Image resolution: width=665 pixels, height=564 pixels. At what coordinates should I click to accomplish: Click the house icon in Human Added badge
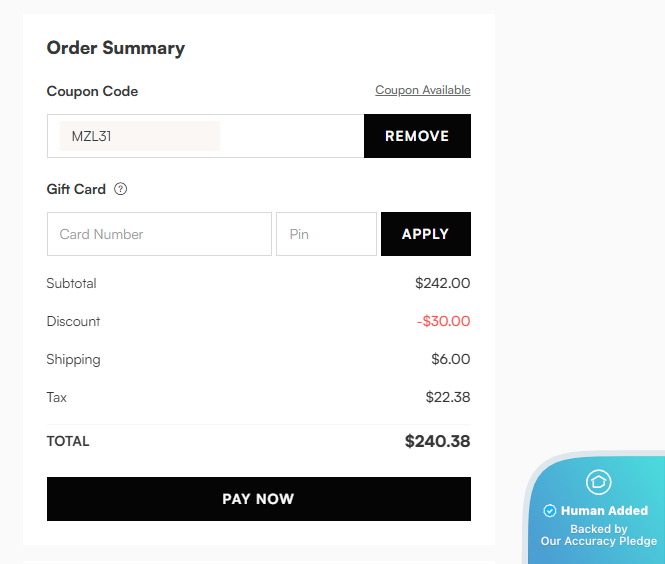click(598, 482)
